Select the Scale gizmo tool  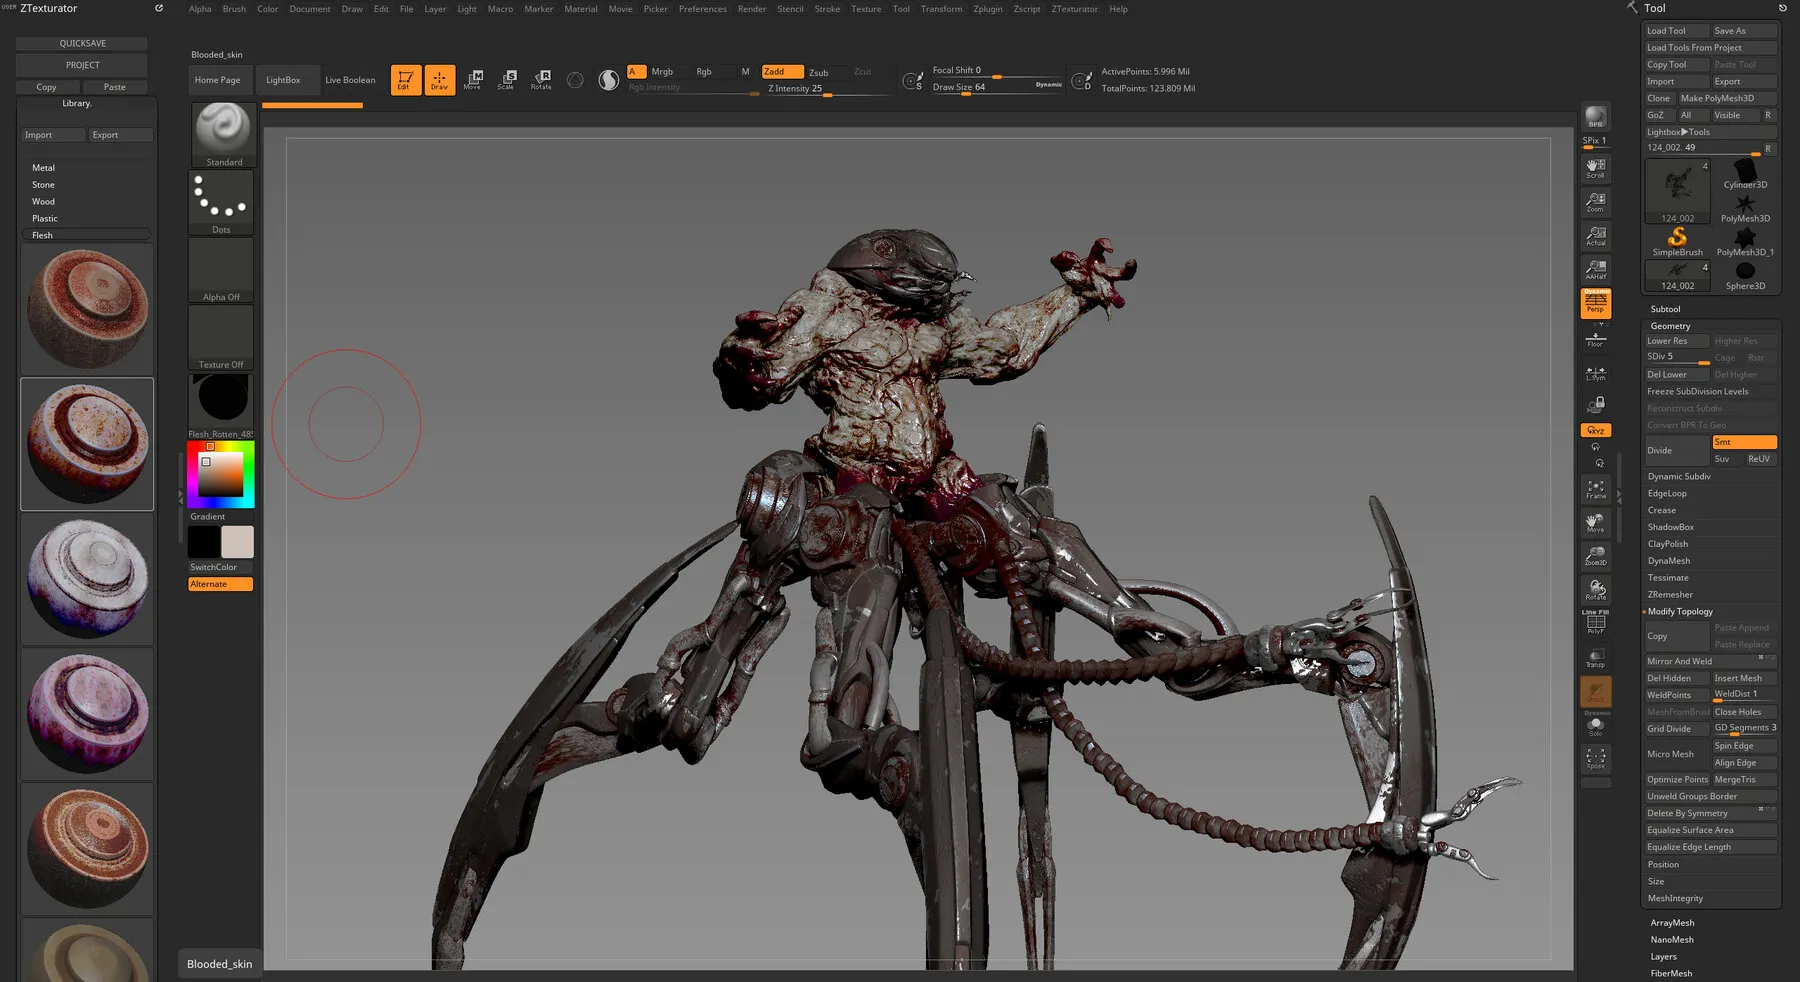click(507, 80)
